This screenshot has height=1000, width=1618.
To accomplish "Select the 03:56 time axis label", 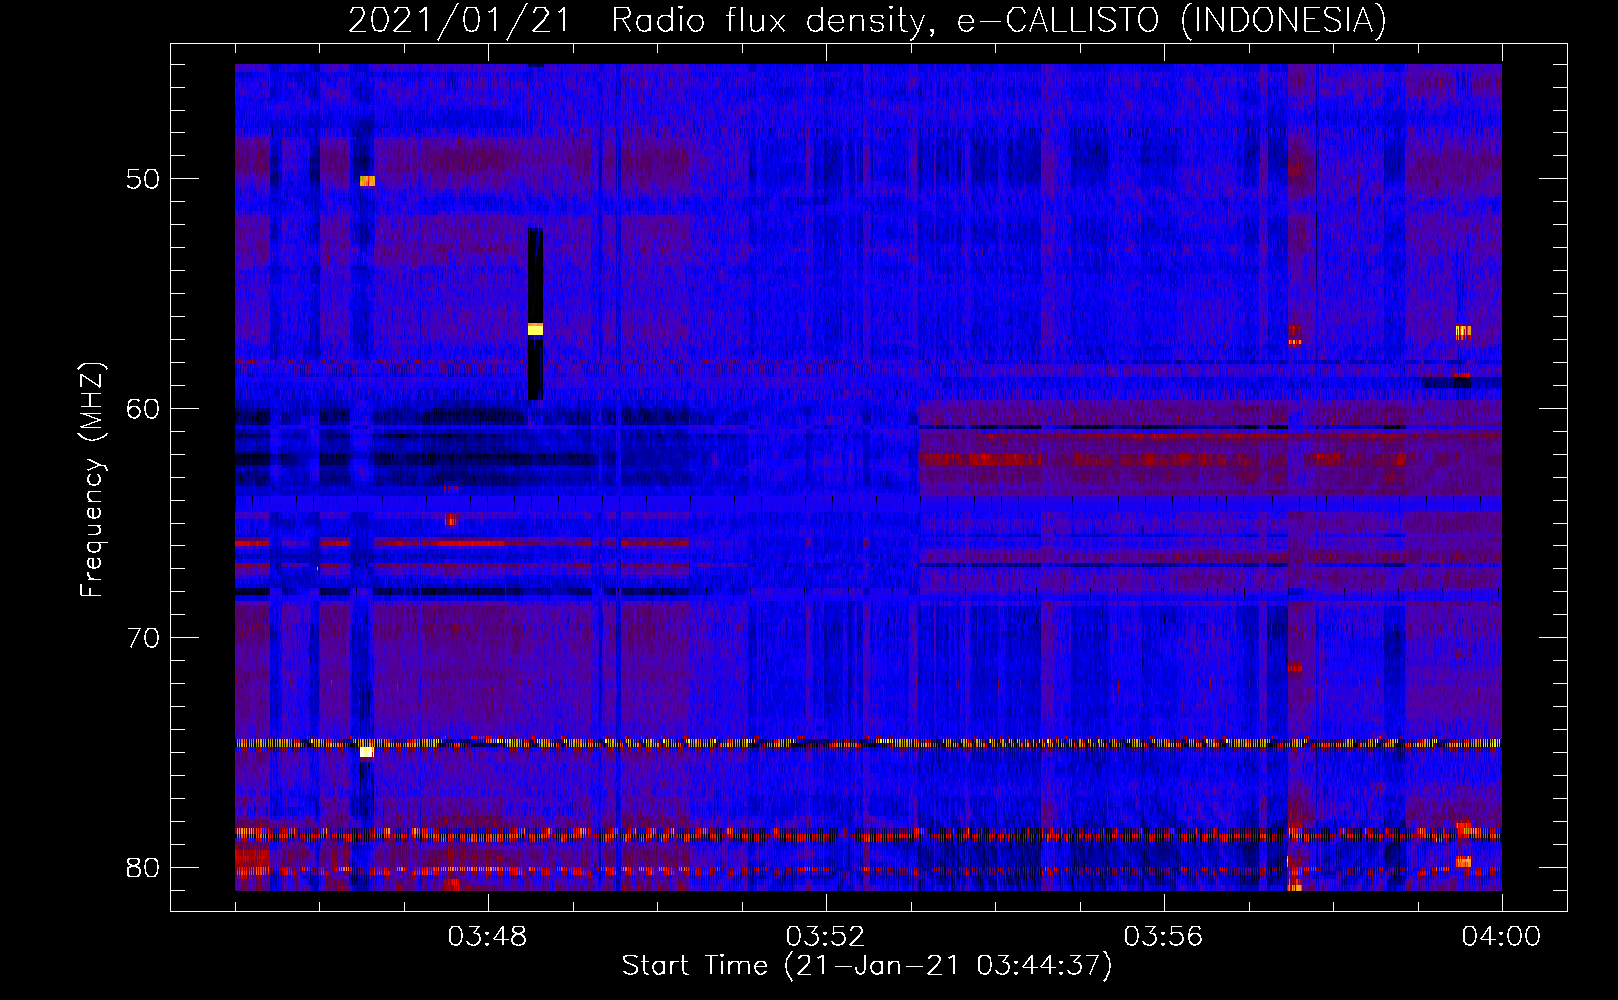I will [1163, 937].
